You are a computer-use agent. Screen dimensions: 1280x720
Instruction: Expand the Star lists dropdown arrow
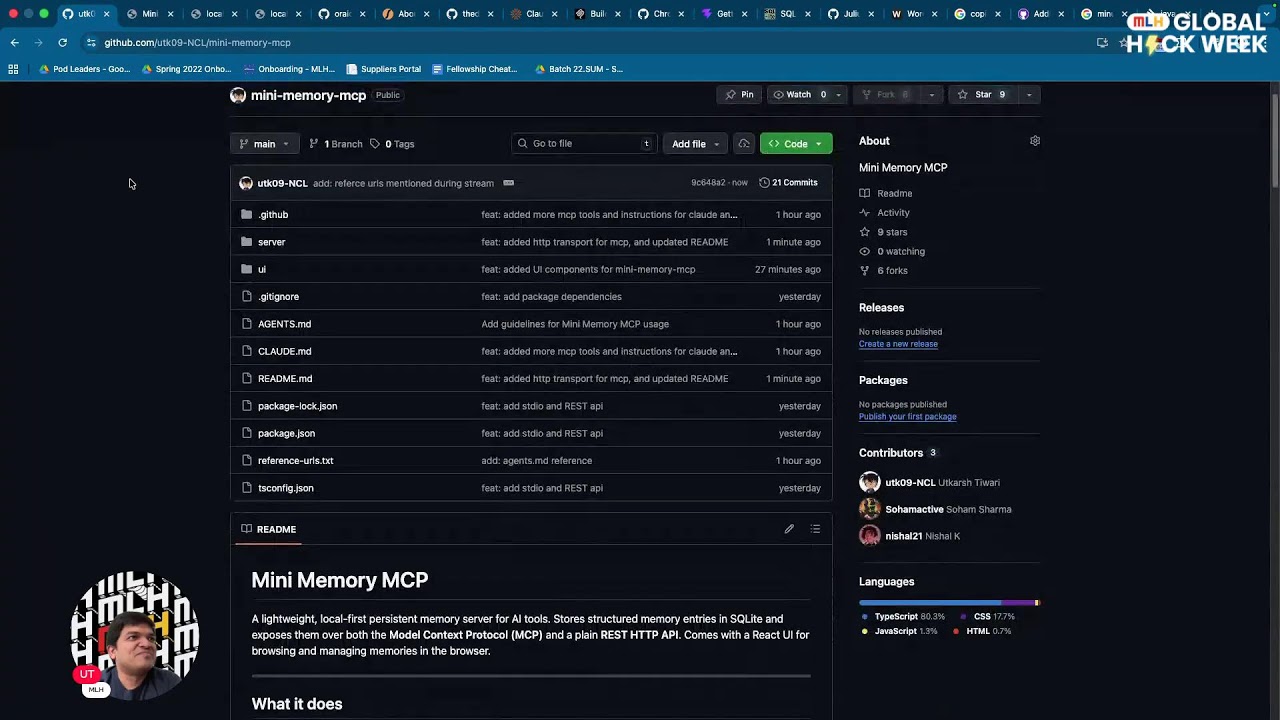[x=1028, y=95]
